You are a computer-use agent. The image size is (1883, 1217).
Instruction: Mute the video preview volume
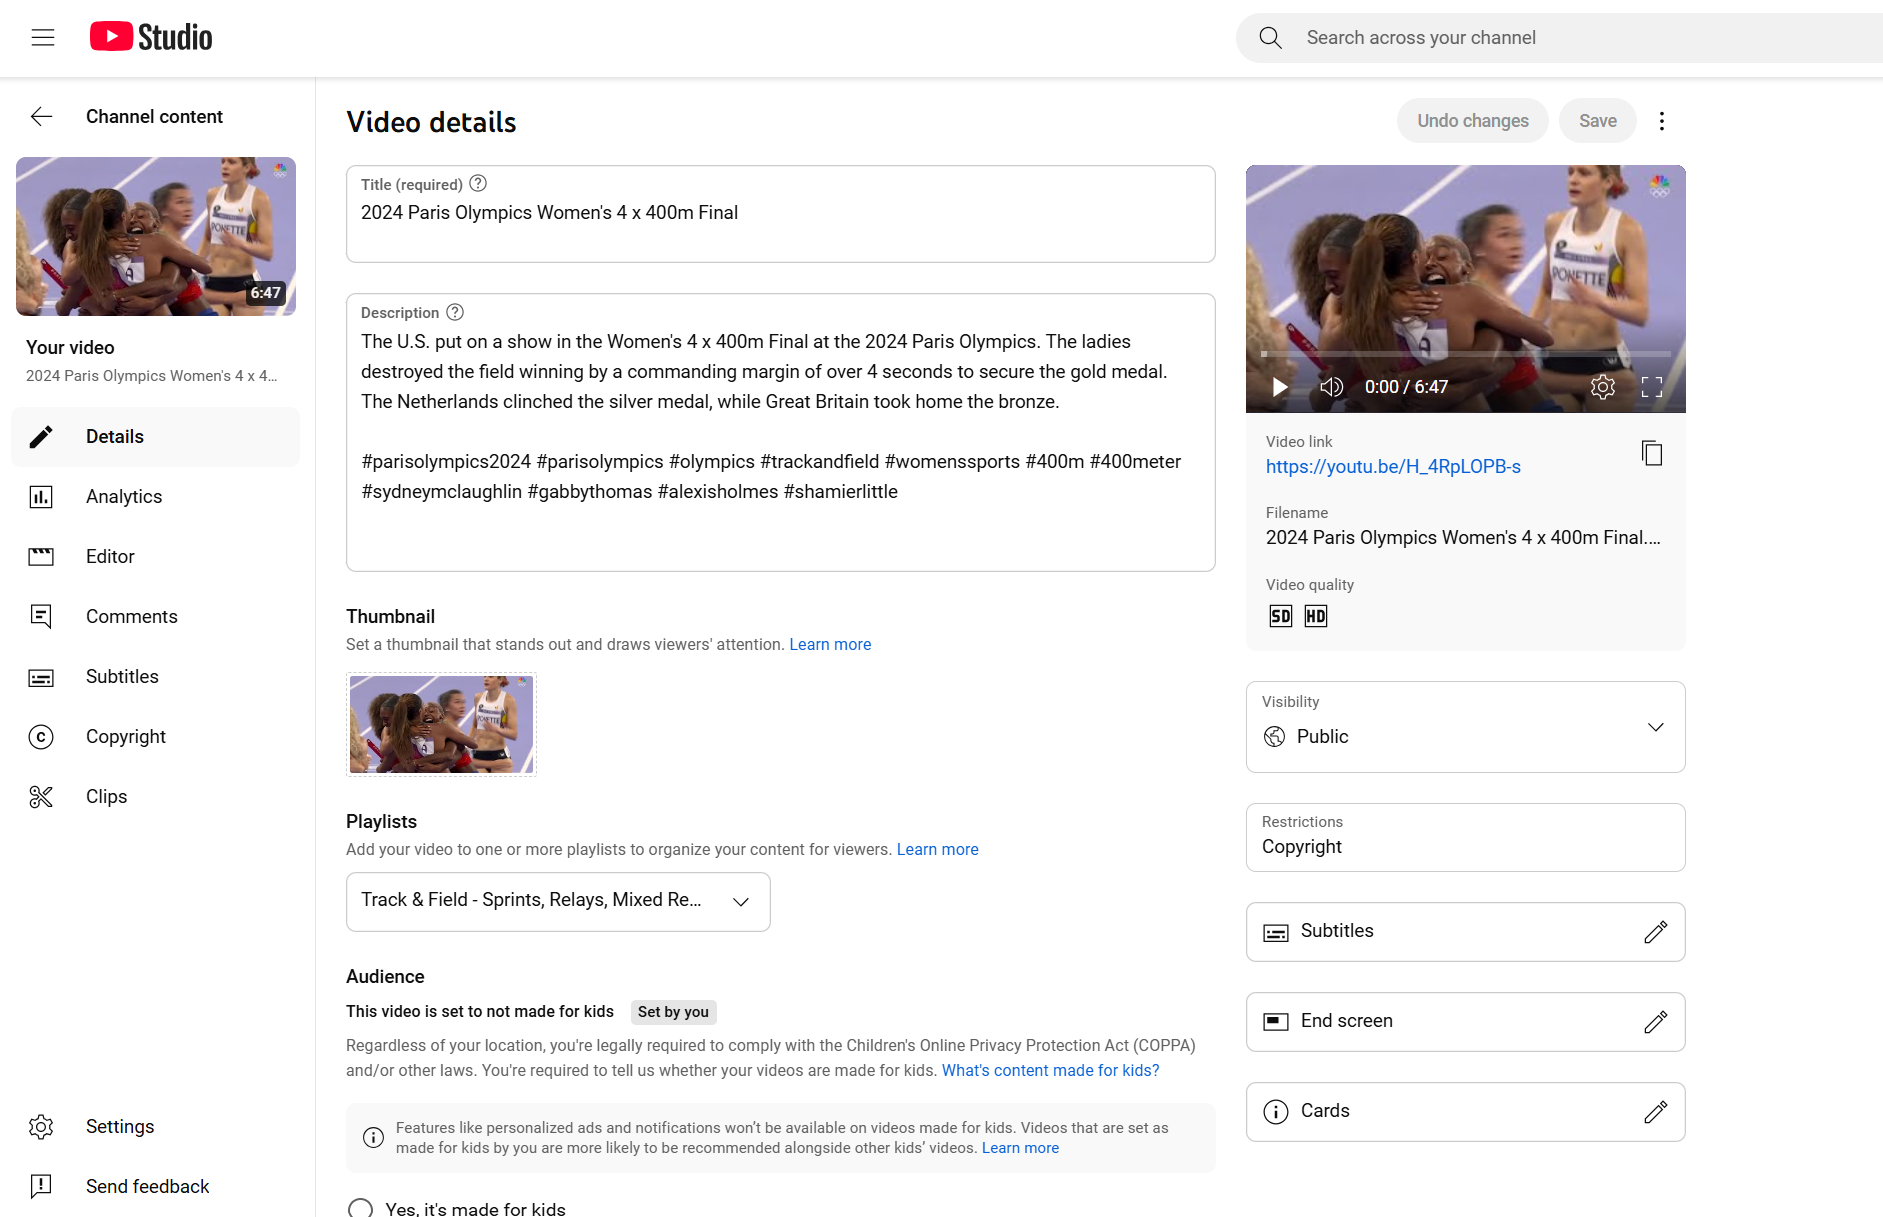tap(1331, 387)
